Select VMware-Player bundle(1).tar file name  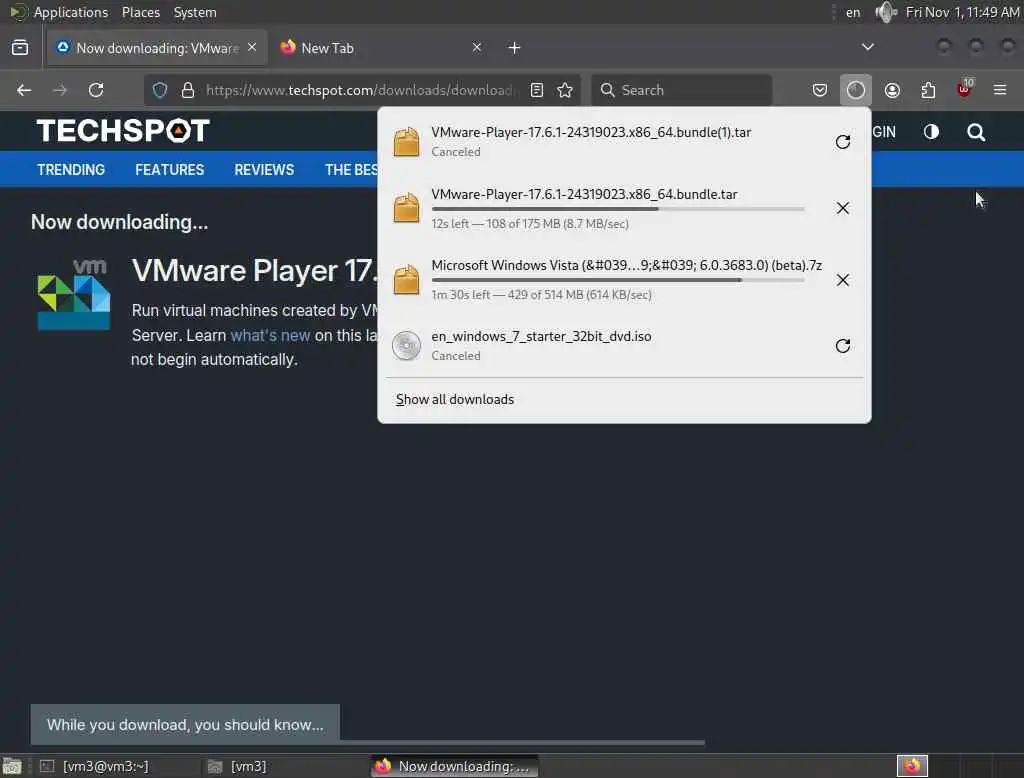point(591,132)
